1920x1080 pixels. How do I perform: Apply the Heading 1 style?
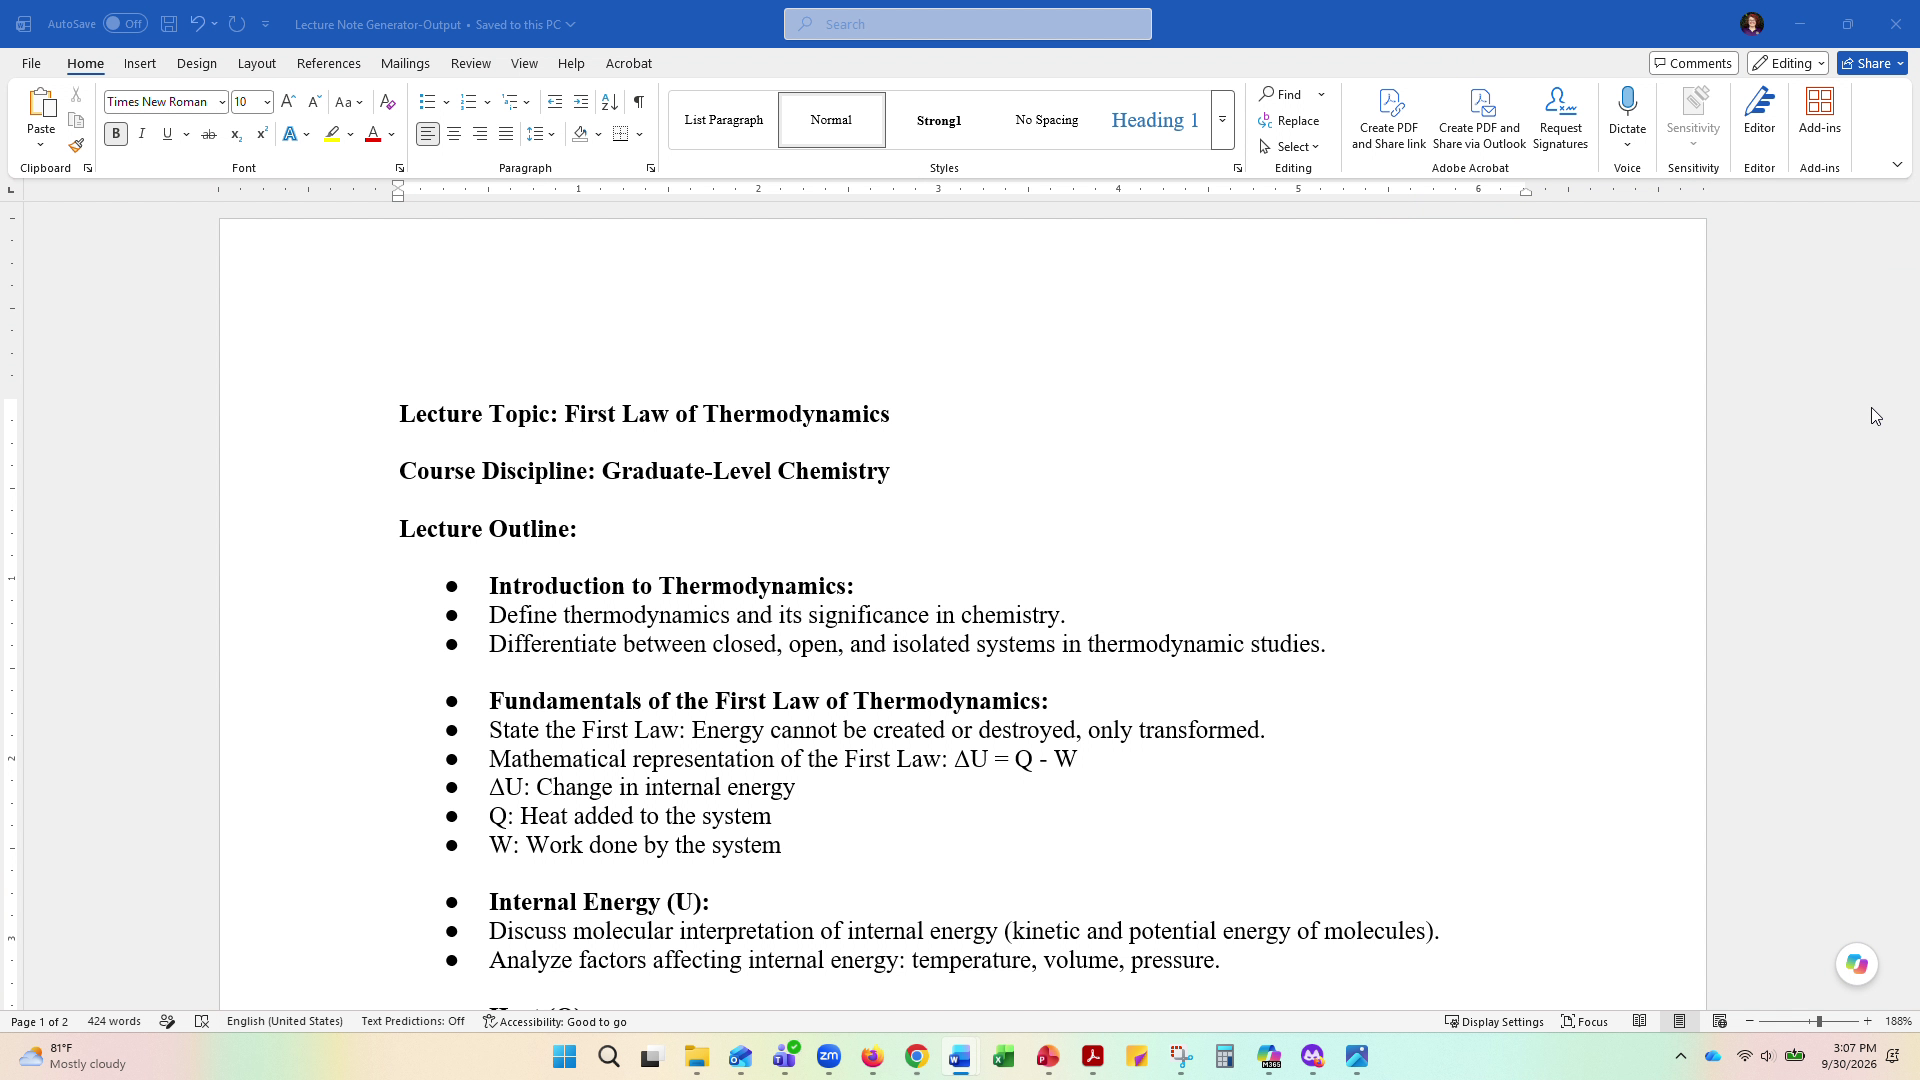click(1155, 120)
